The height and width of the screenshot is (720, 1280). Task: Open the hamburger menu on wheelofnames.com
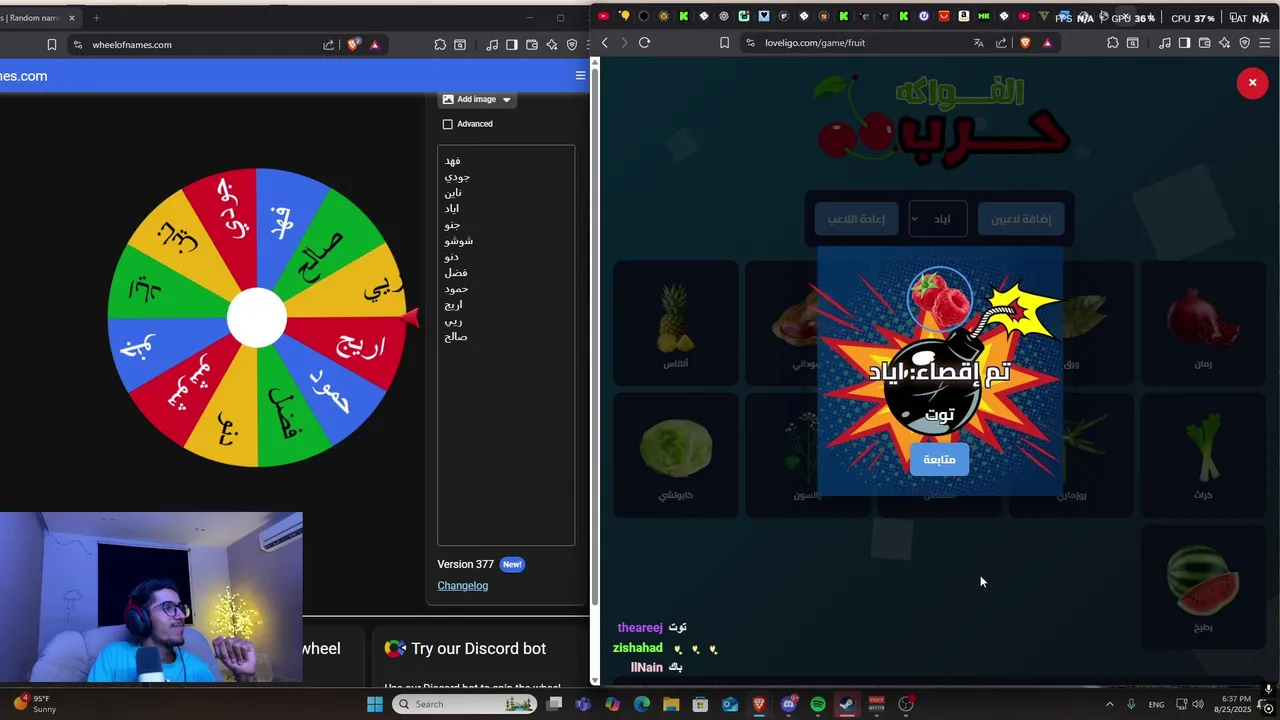[x=580, y=76]
